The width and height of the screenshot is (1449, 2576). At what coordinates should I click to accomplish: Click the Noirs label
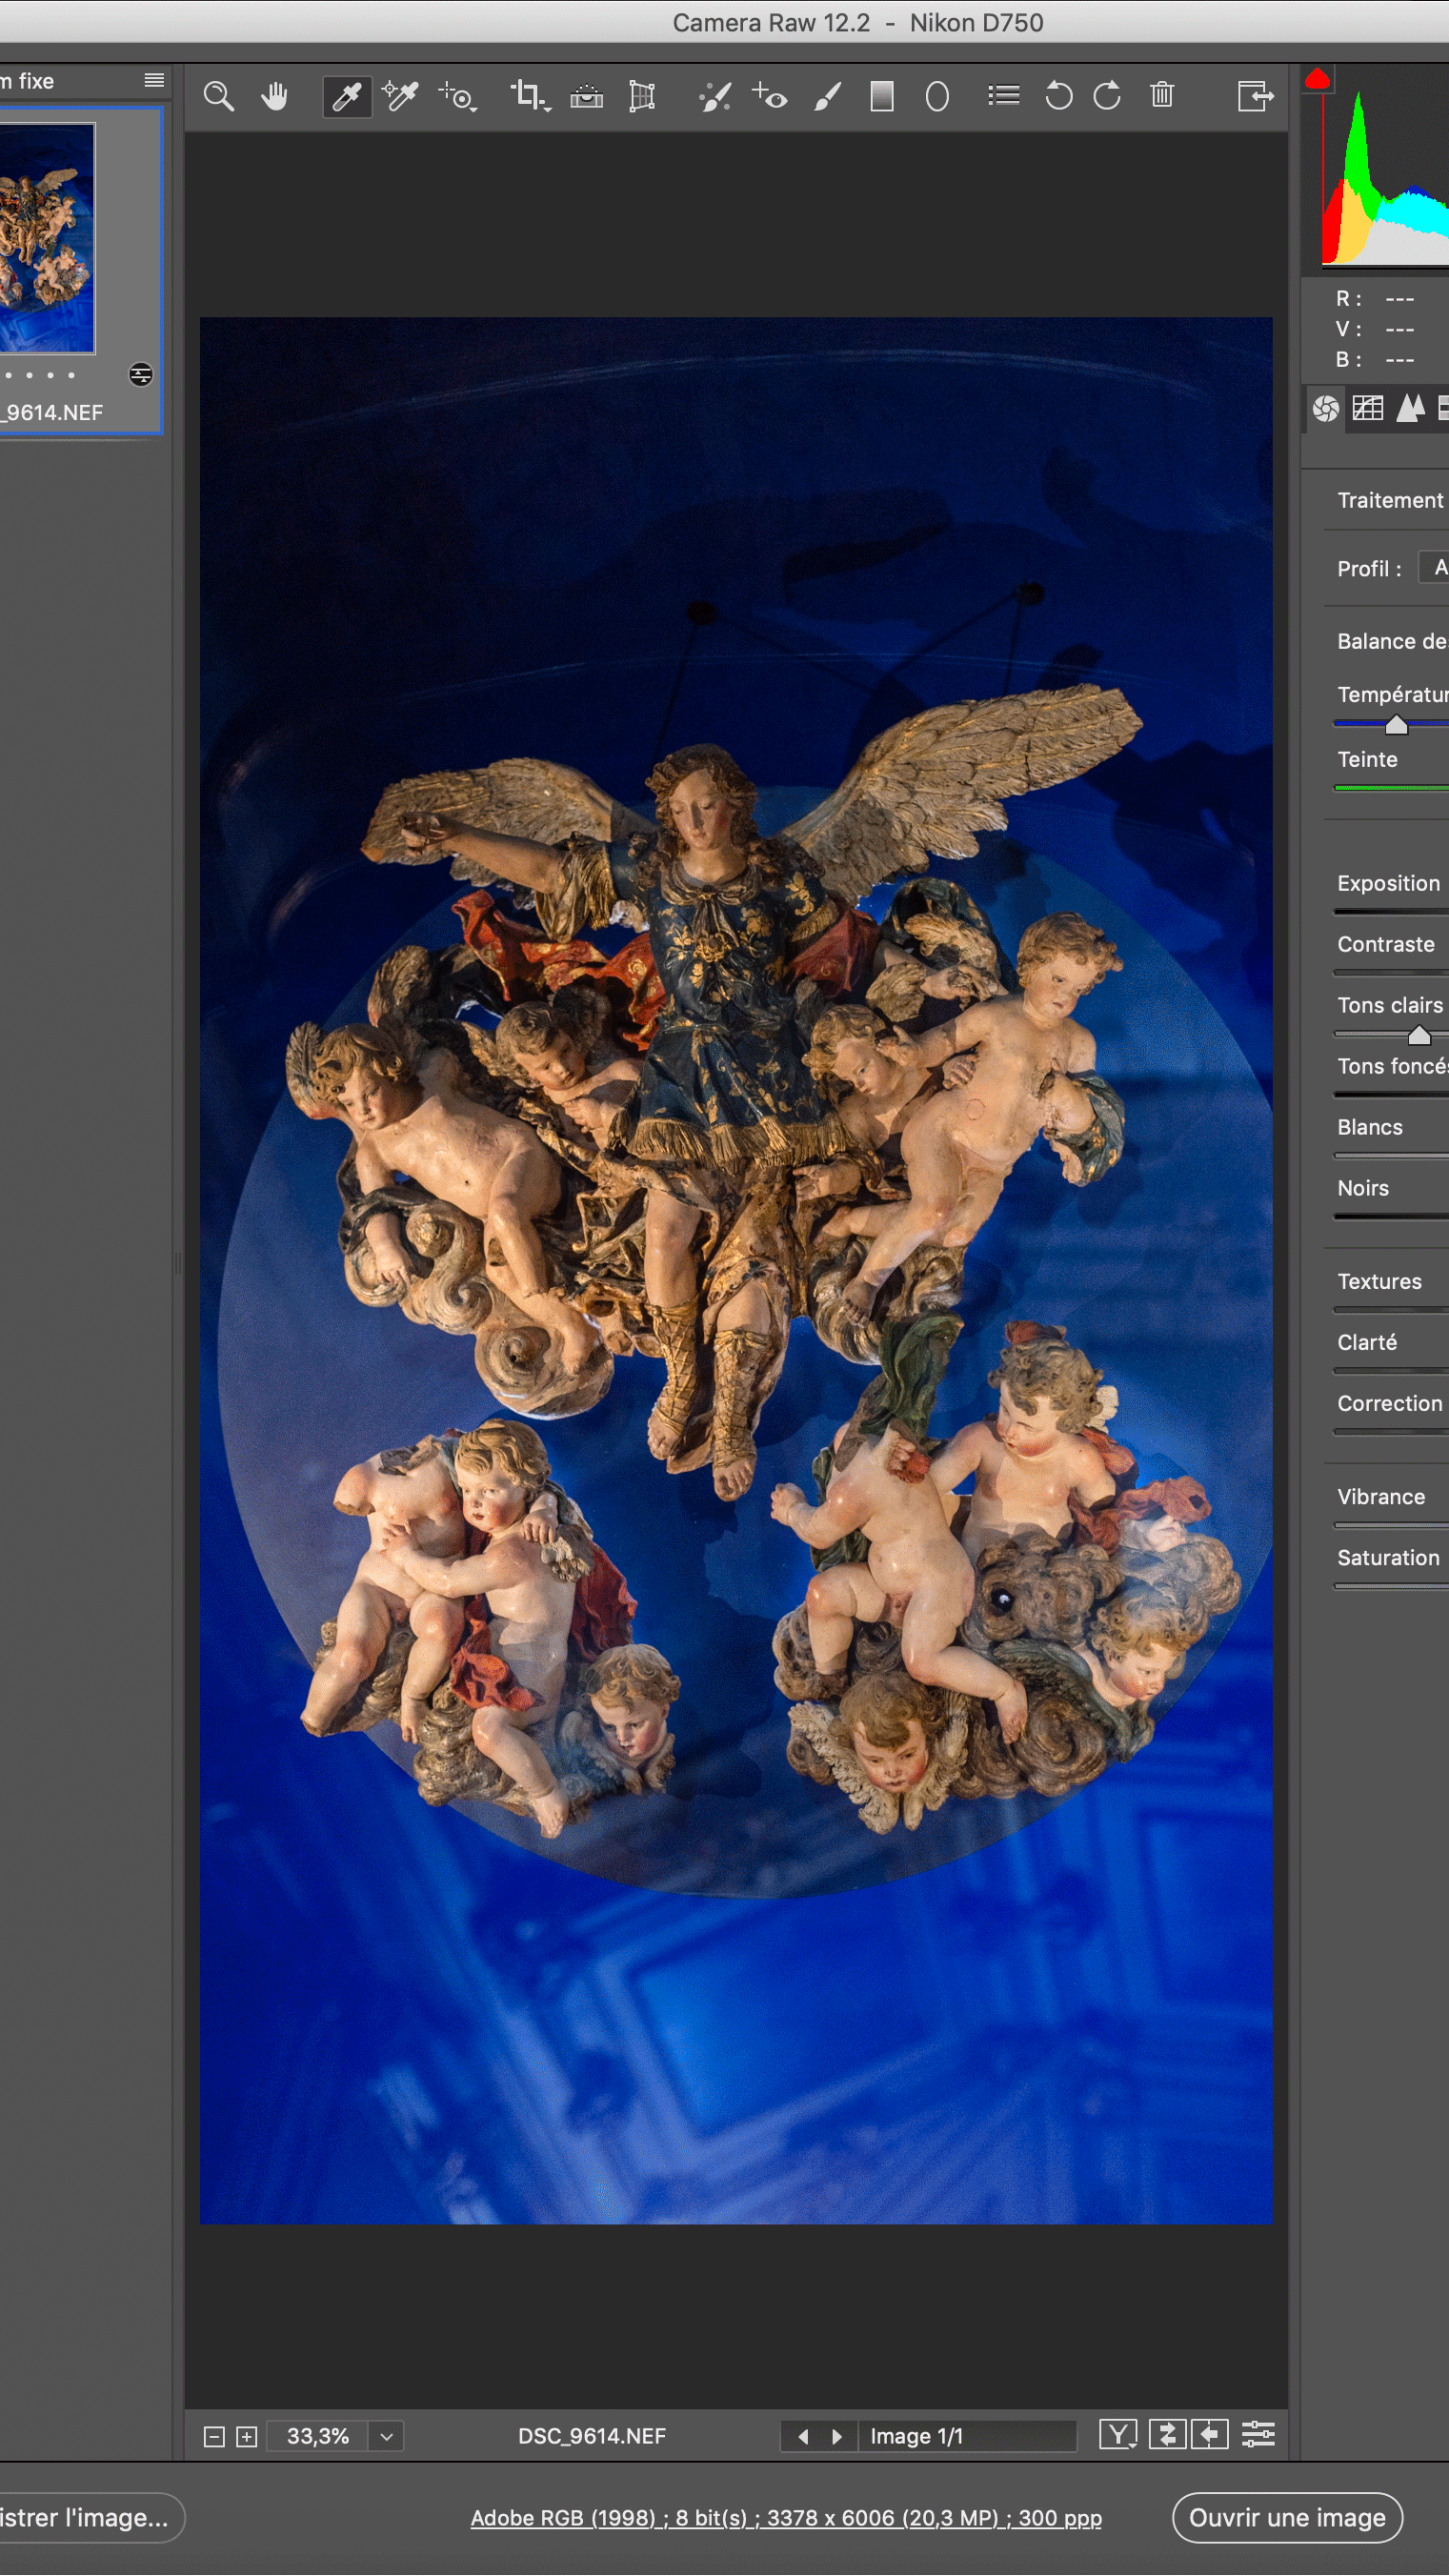(x=1363, y=1189)
